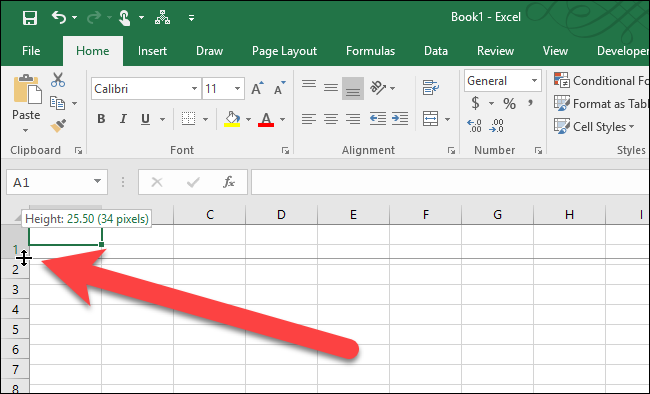This screenshot has height=394, width=650.
Task: Click the Increase Indent icon
Action: [400, 119]
